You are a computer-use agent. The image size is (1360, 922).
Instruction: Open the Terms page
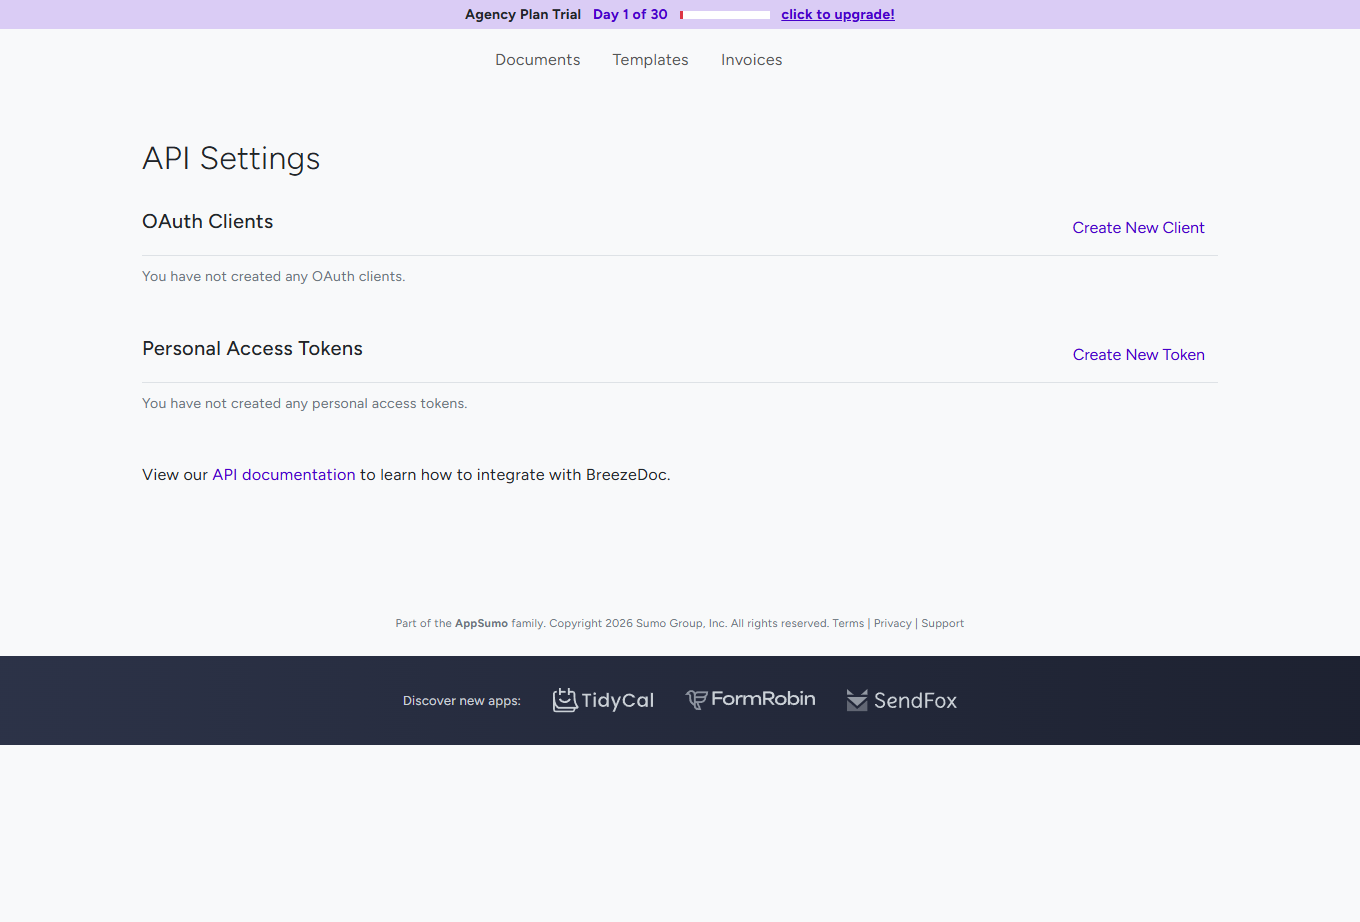(x=848, y=623)
